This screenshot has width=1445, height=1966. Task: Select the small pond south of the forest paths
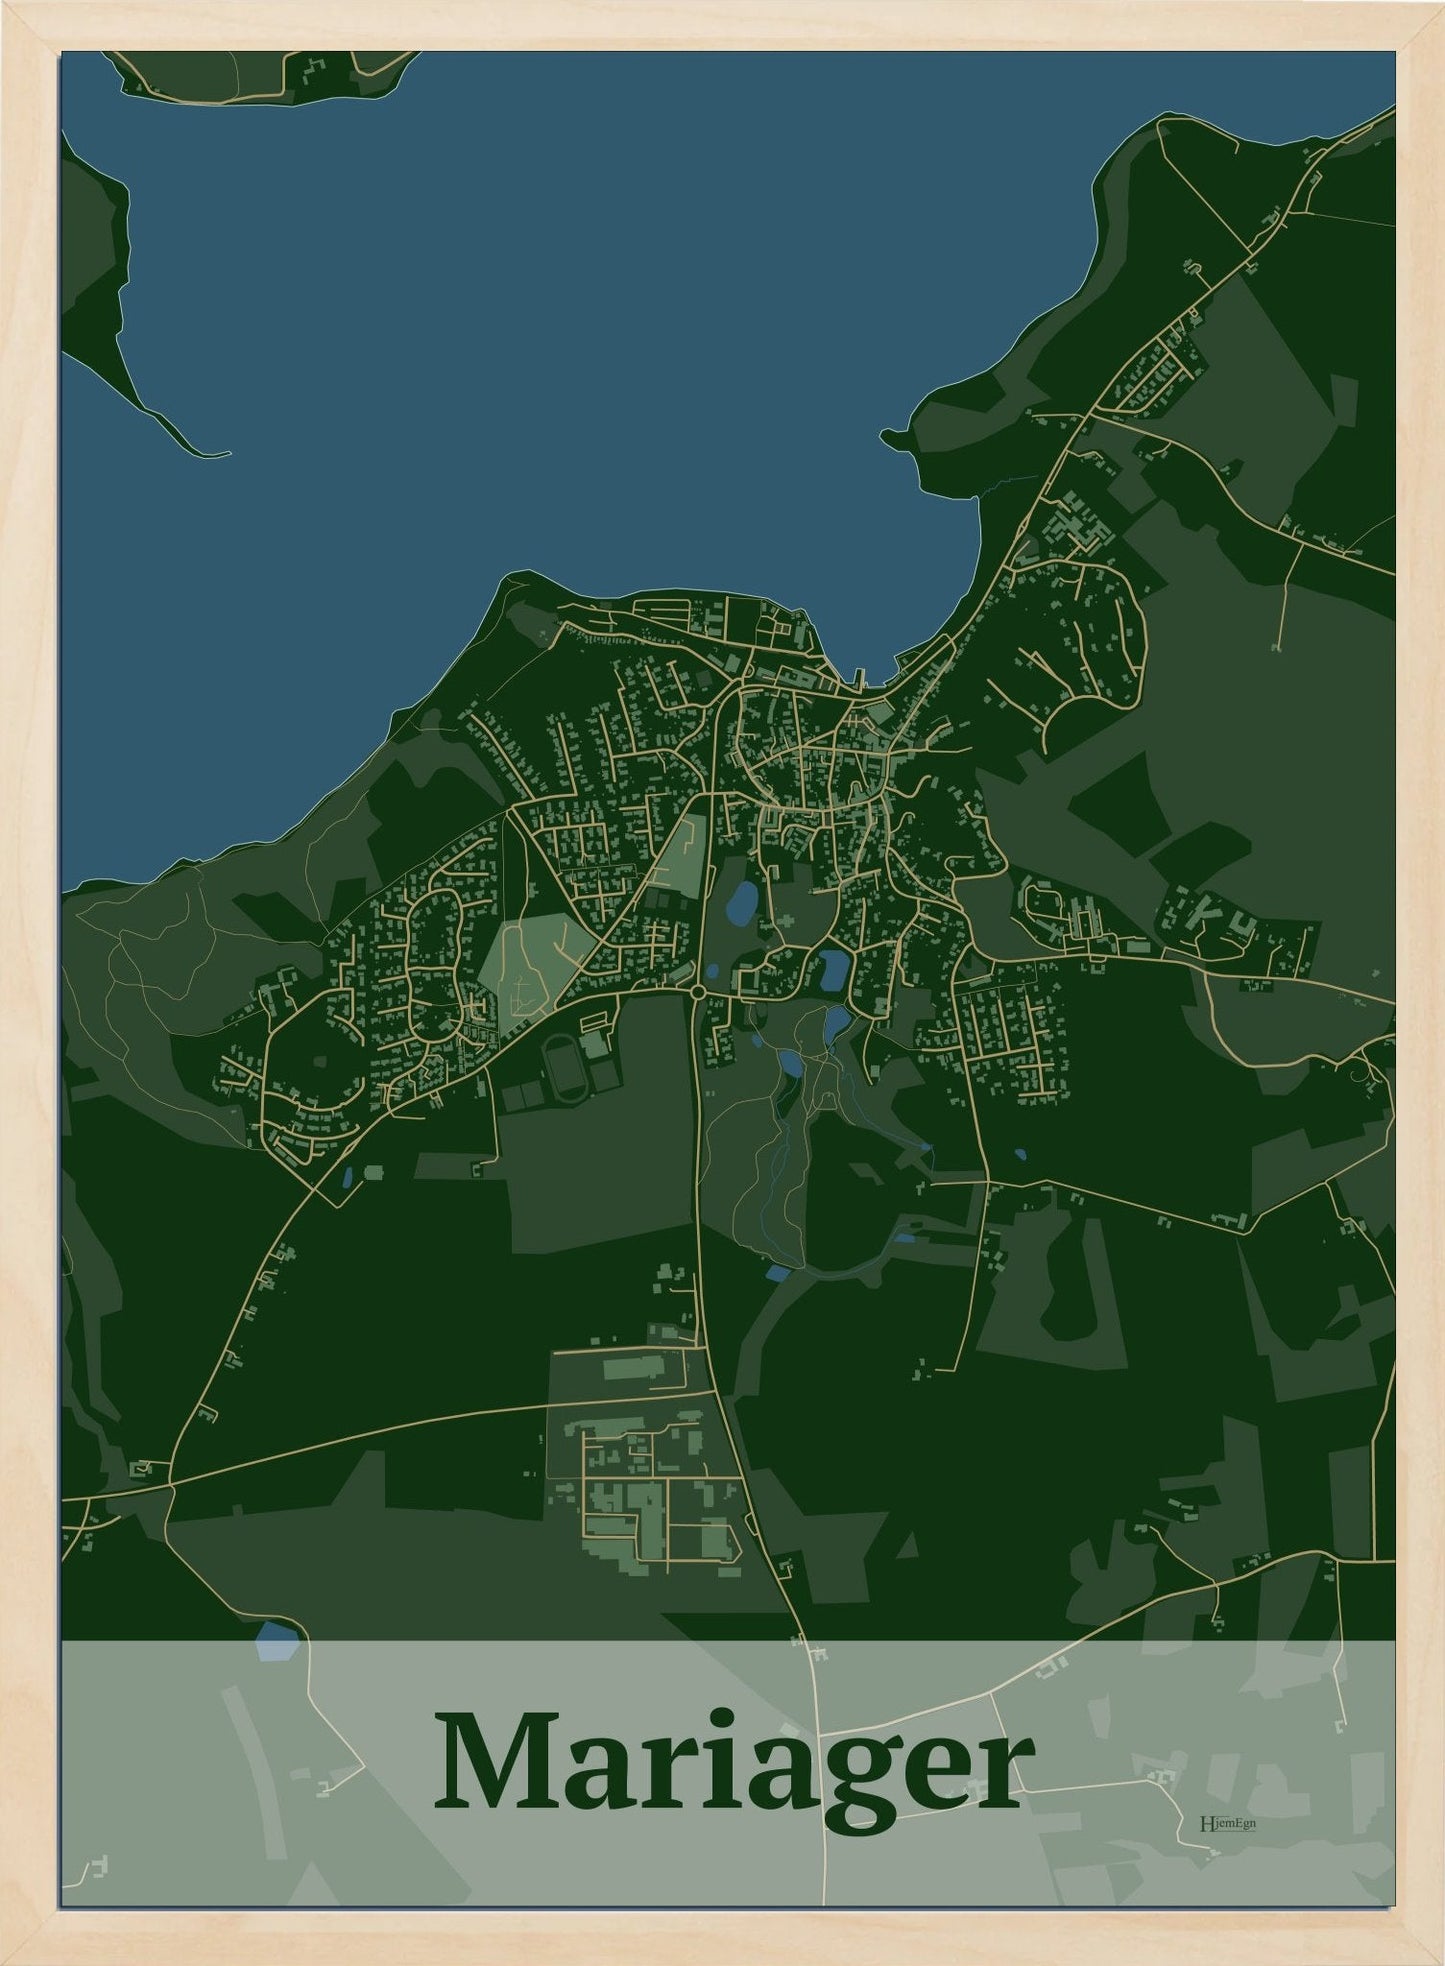click(779, 1273)
